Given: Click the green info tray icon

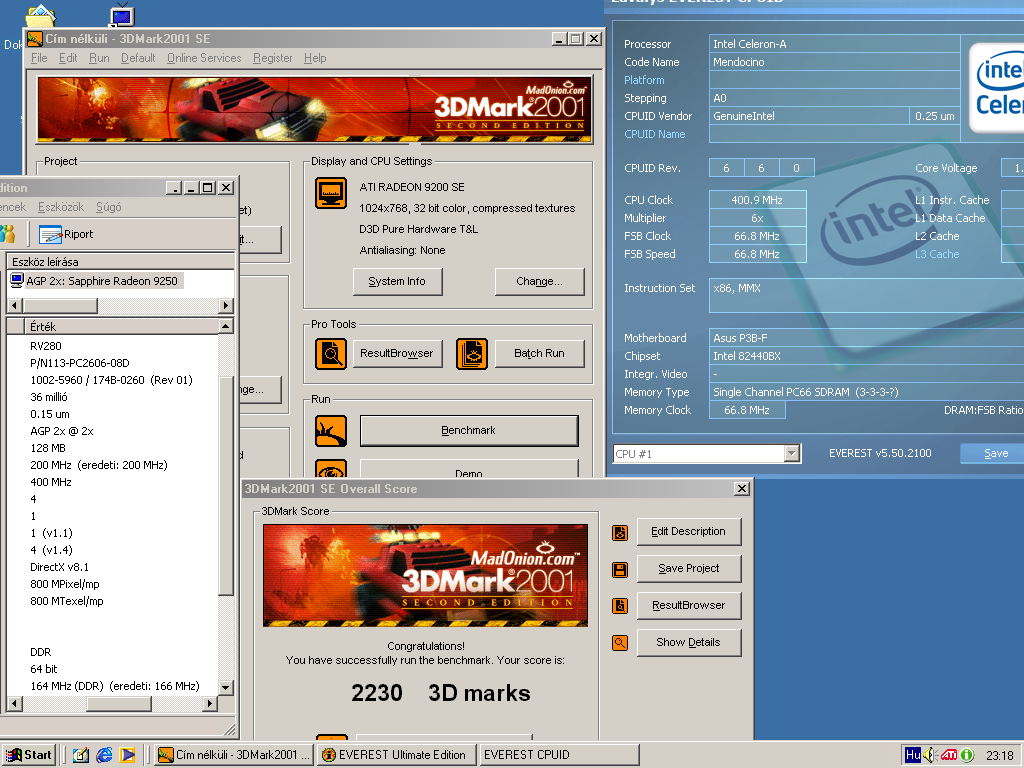Looking at the screenshot, I should [x=967, y=755].
